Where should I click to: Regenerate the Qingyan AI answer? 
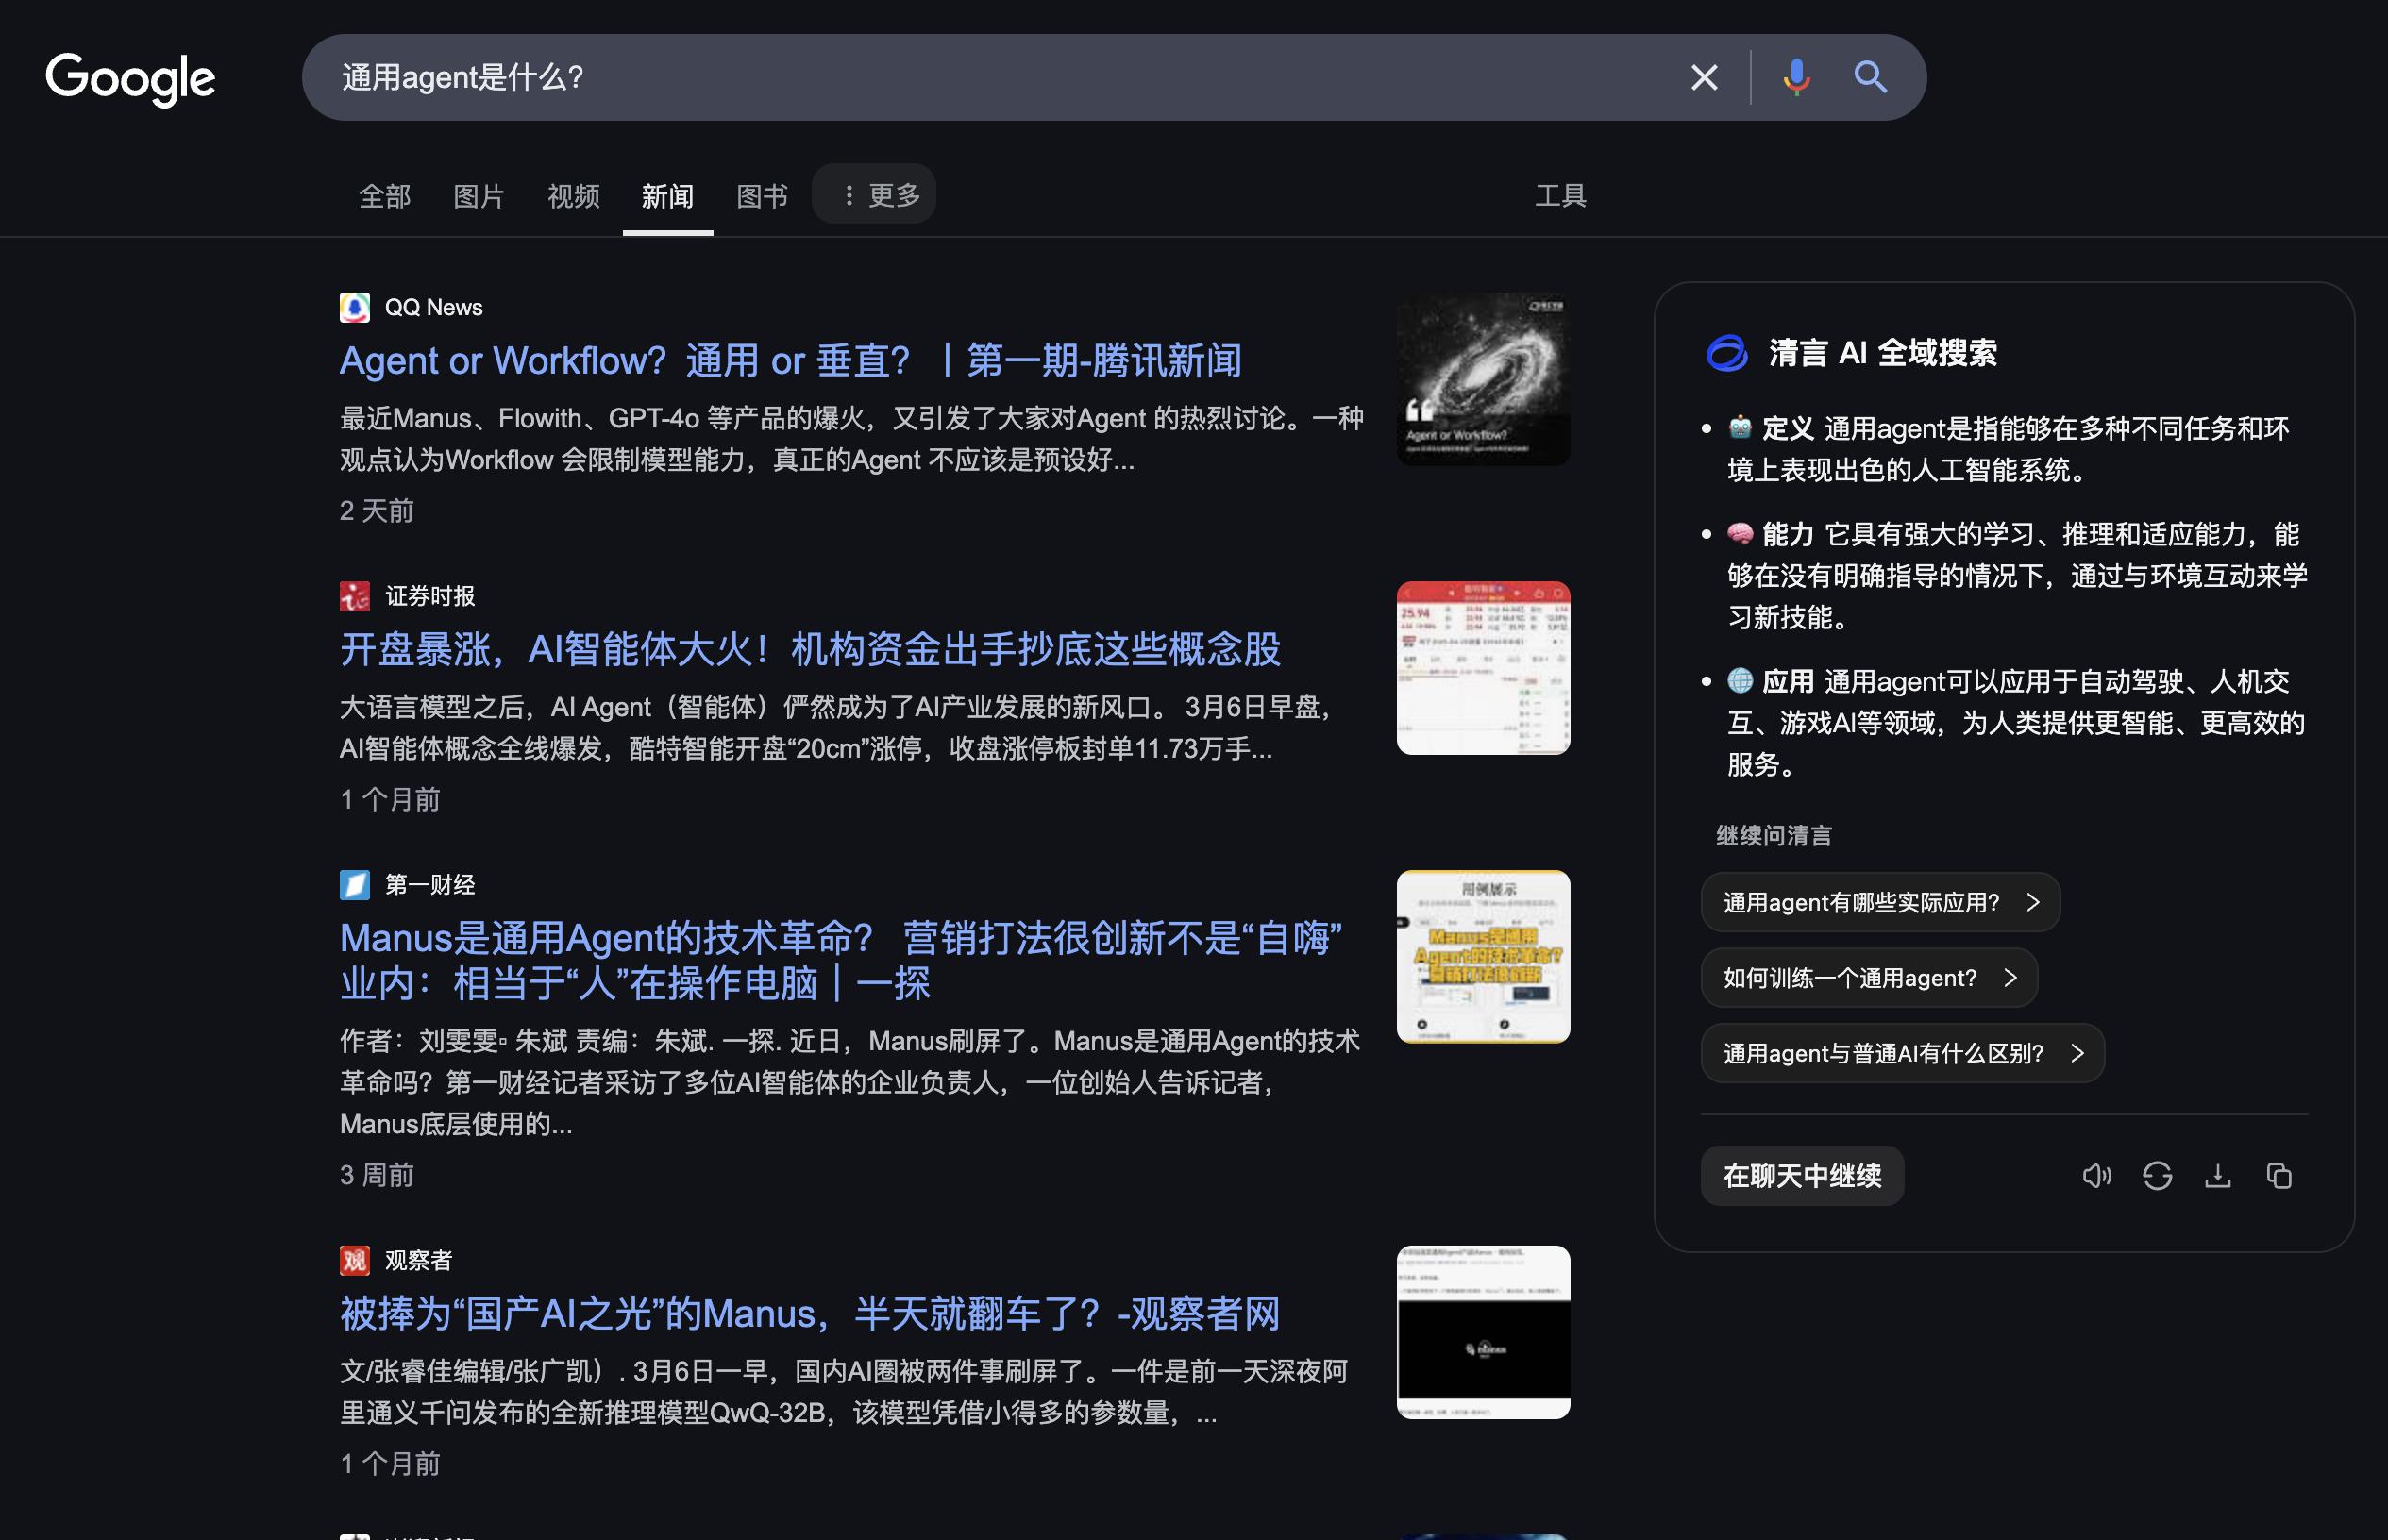coord(2157,1176)
